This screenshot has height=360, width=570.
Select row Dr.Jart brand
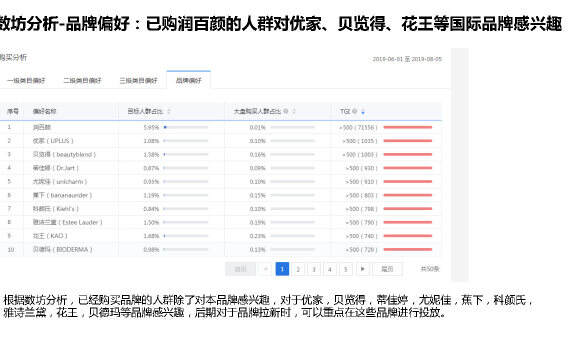(x=220, y=168)
